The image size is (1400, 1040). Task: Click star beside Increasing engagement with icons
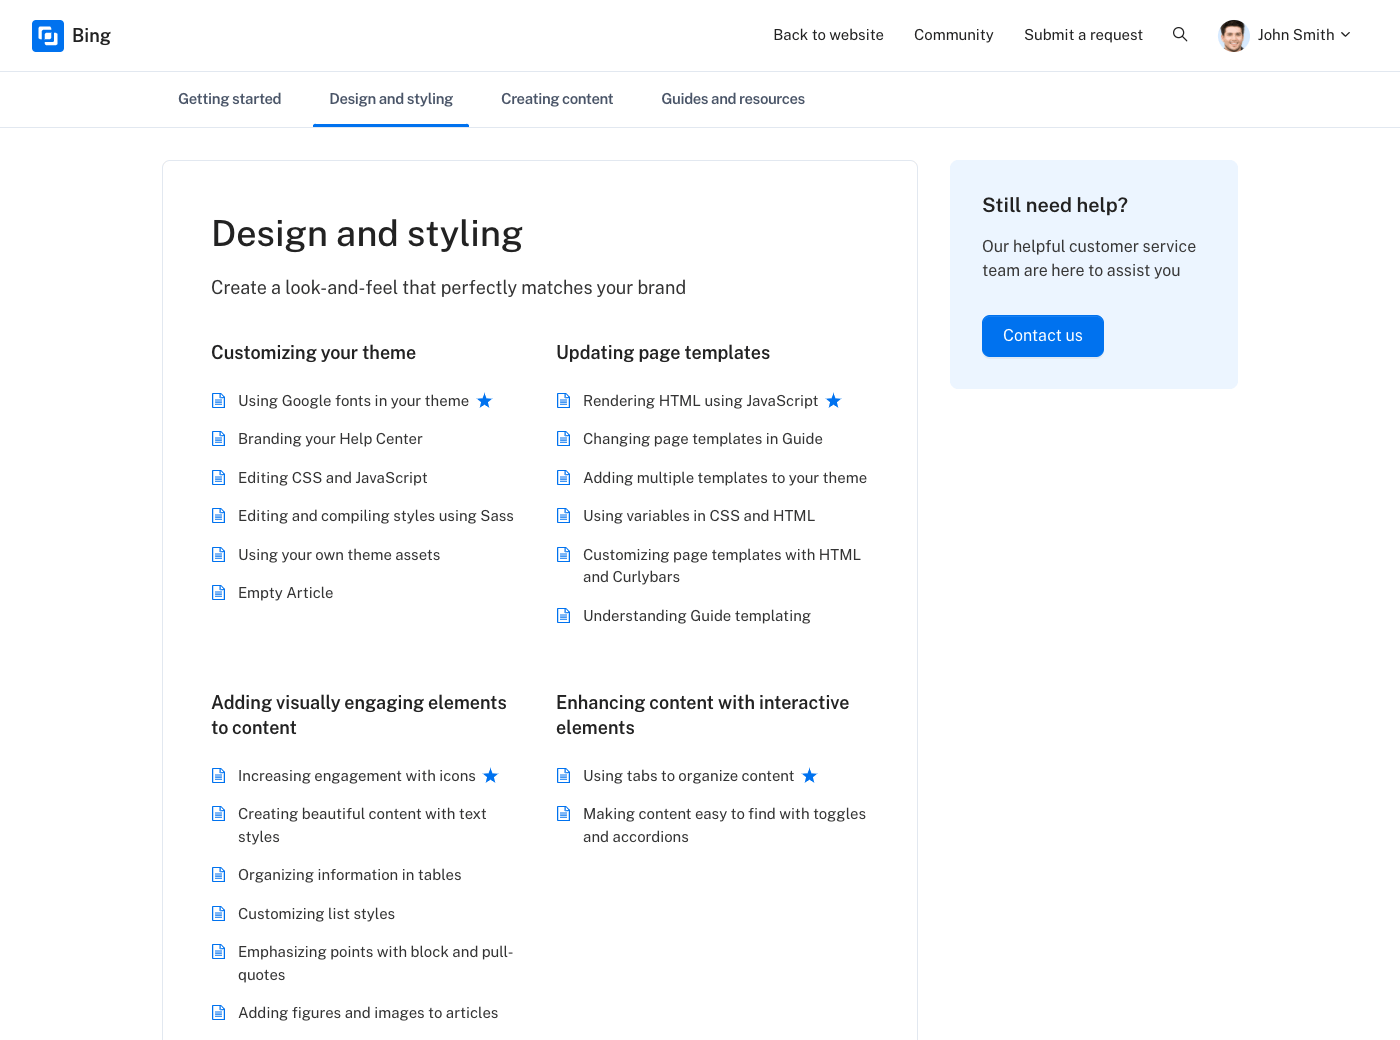point(491,776)
